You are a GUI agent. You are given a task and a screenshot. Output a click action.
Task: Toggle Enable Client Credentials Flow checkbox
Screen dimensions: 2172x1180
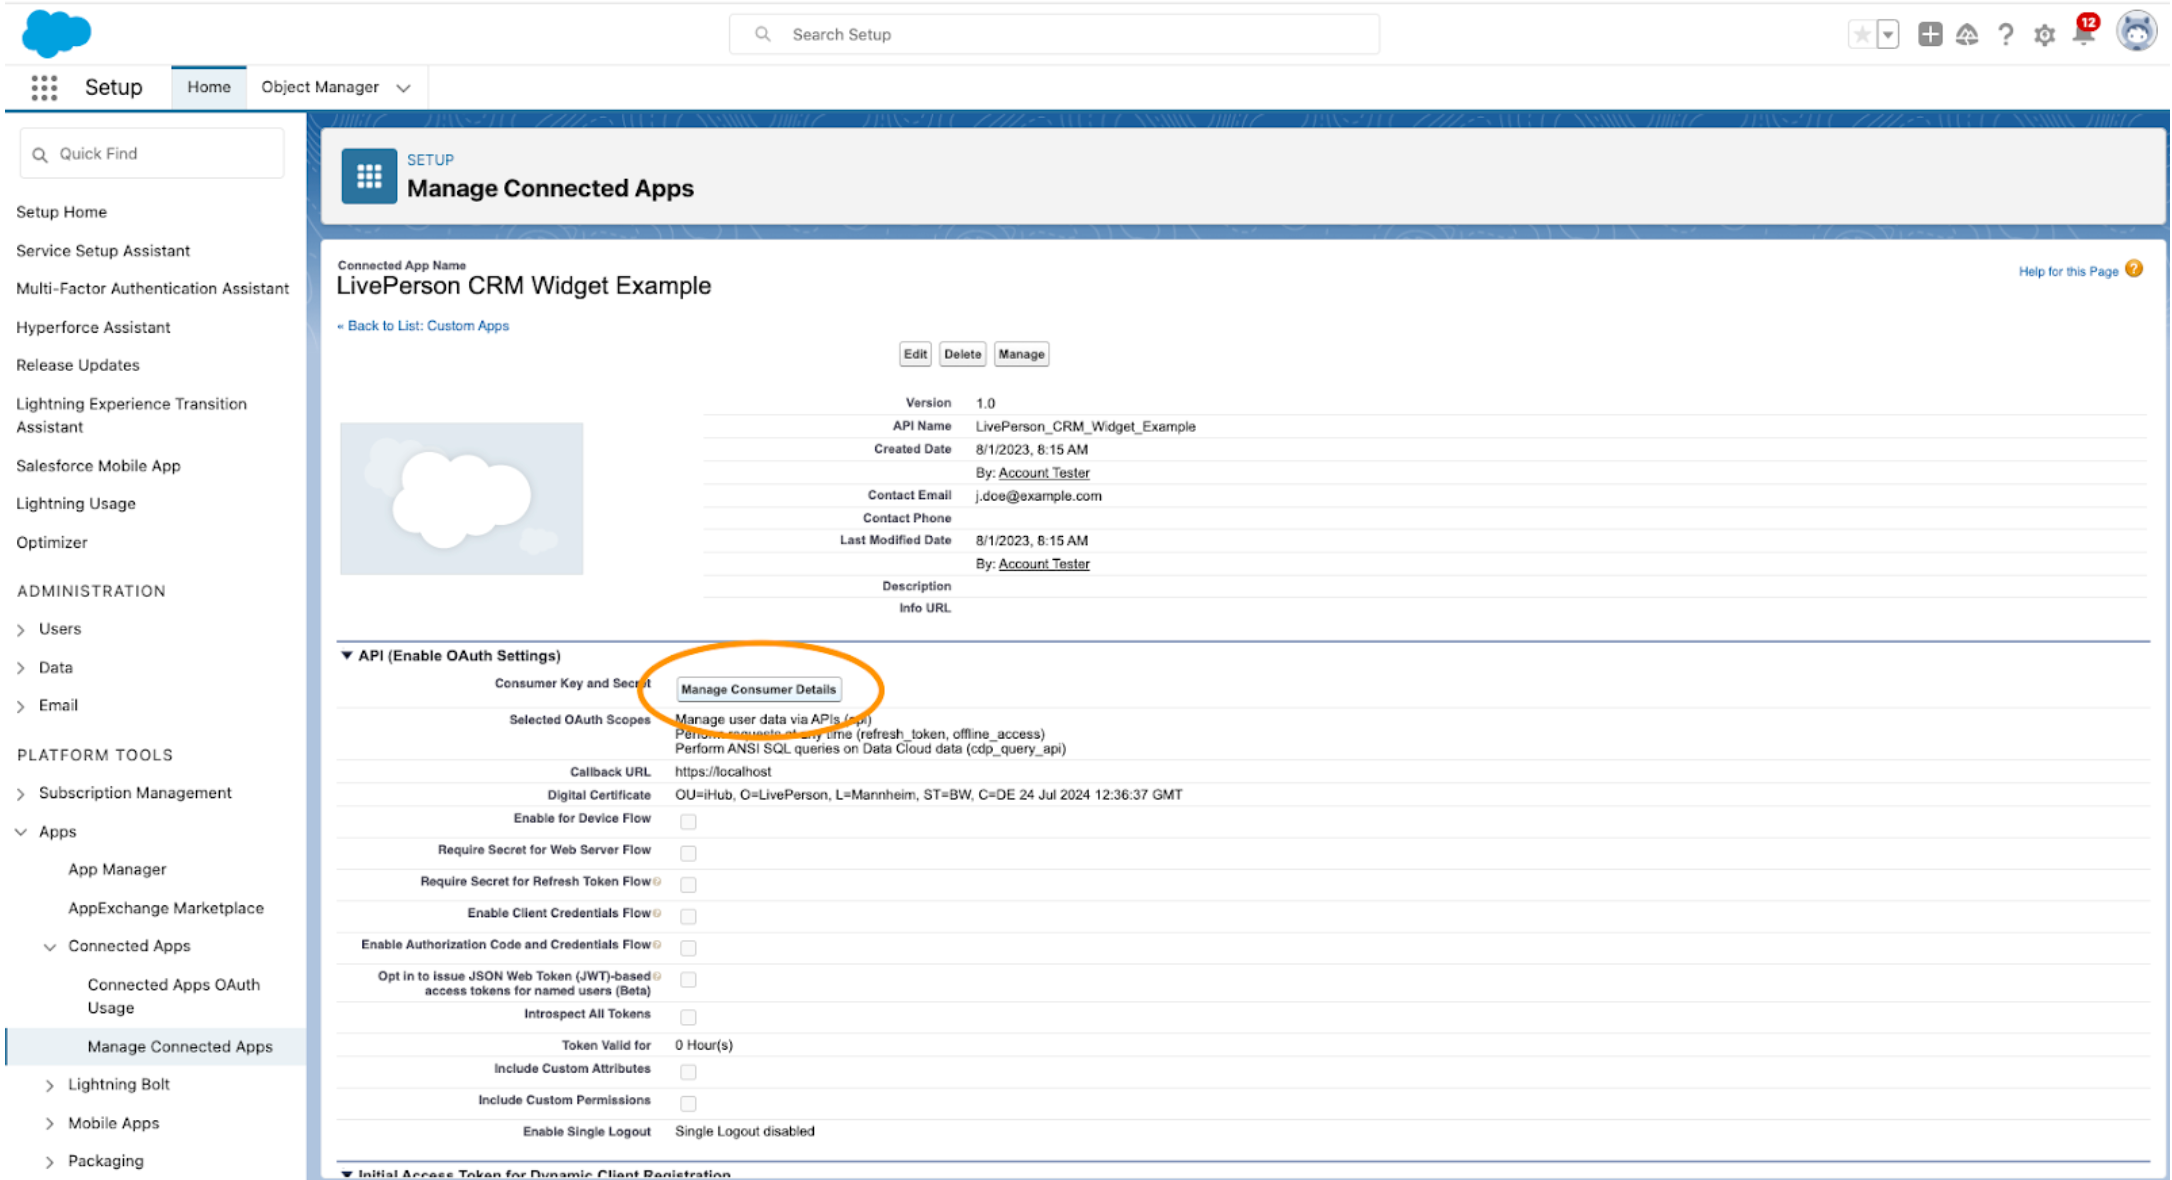click(x=688, y=916)
